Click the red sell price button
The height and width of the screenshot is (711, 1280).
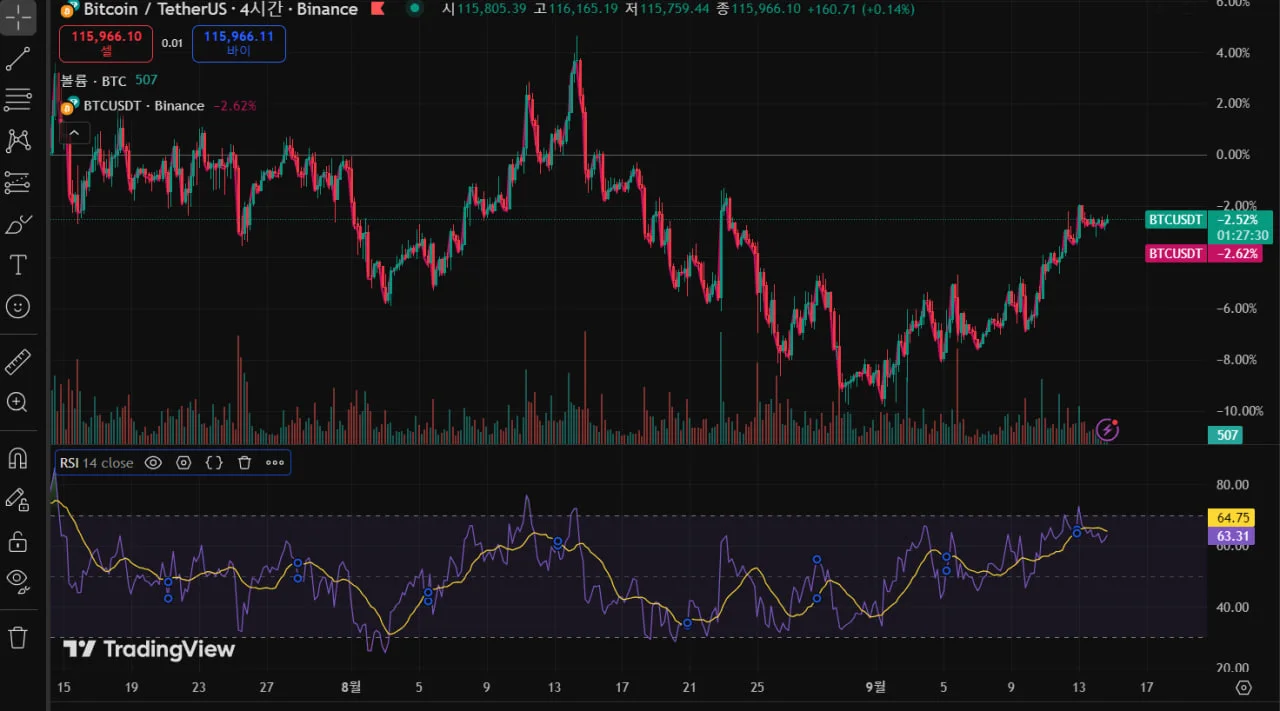tap(106, 43)
